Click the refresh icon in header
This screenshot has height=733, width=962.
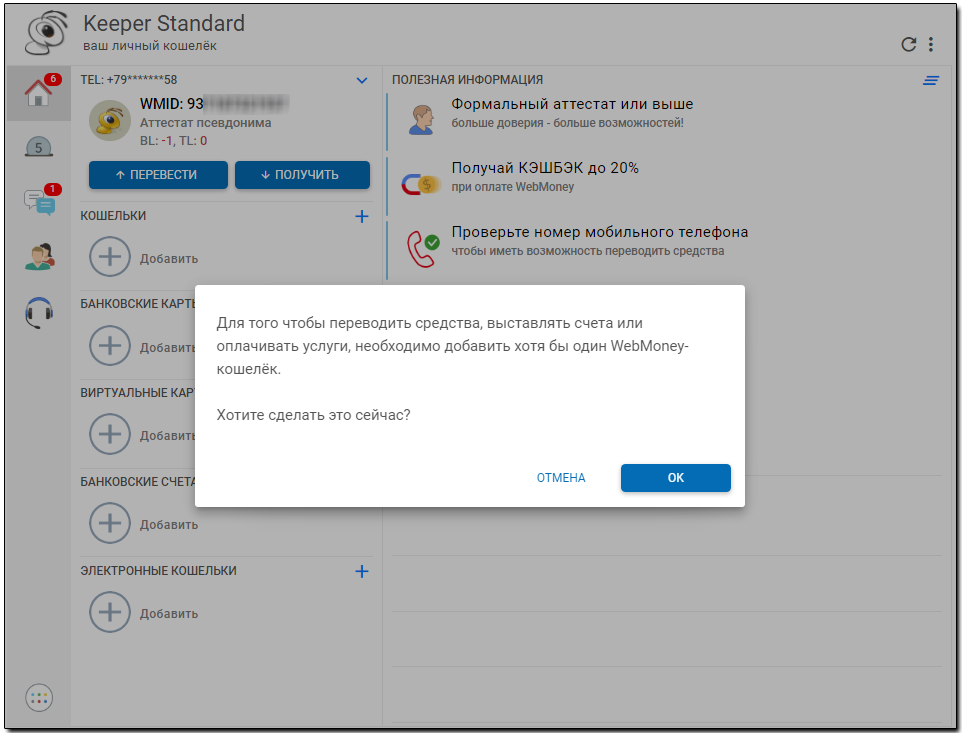(909, 44)
